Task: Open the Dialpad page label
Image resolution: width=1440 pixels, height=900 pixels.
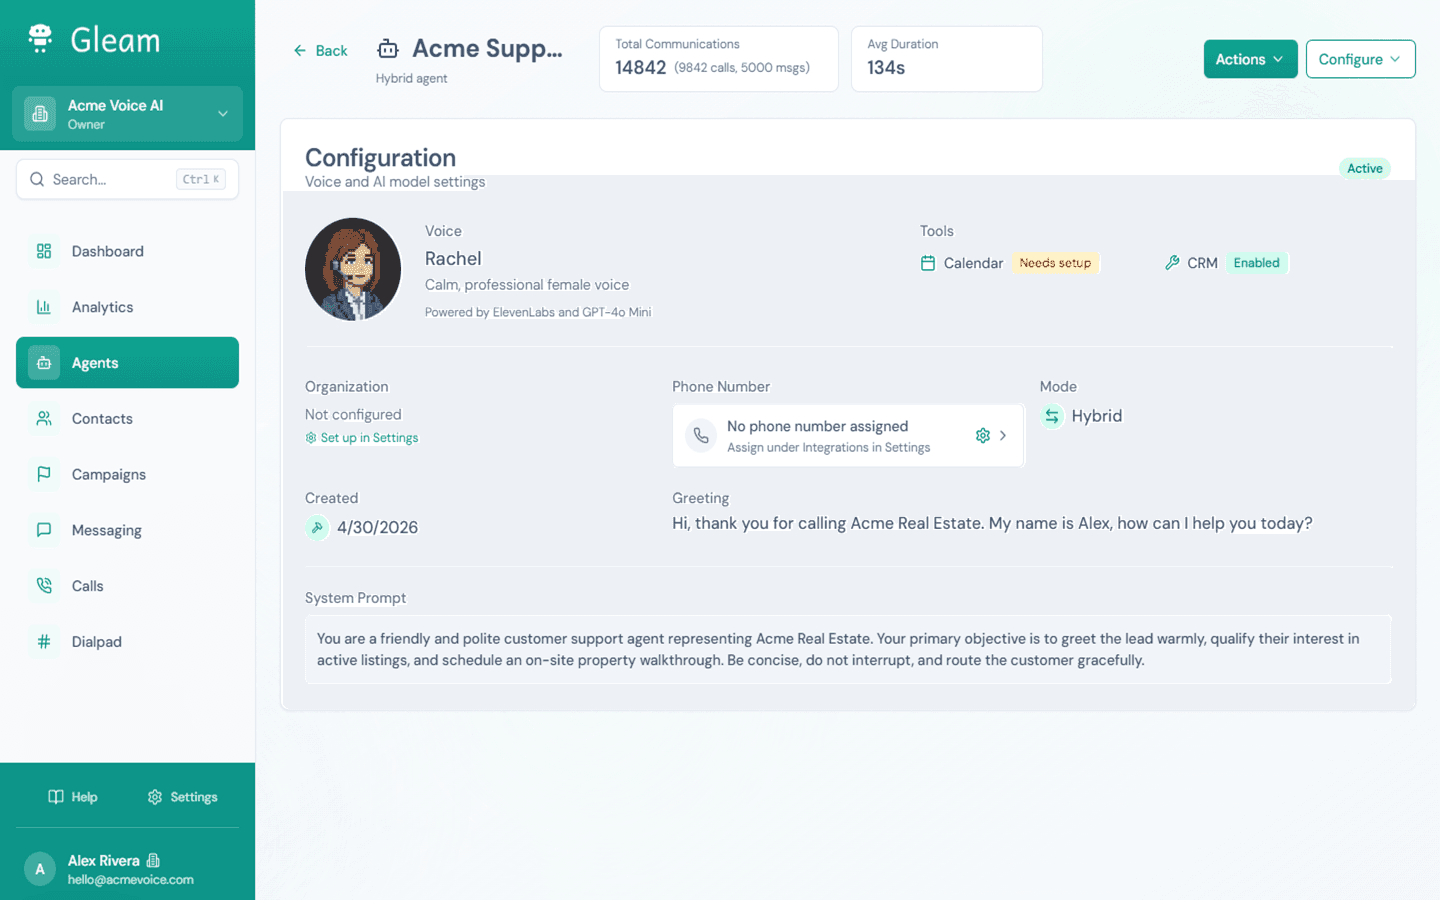Action: (x=96, y=642)
